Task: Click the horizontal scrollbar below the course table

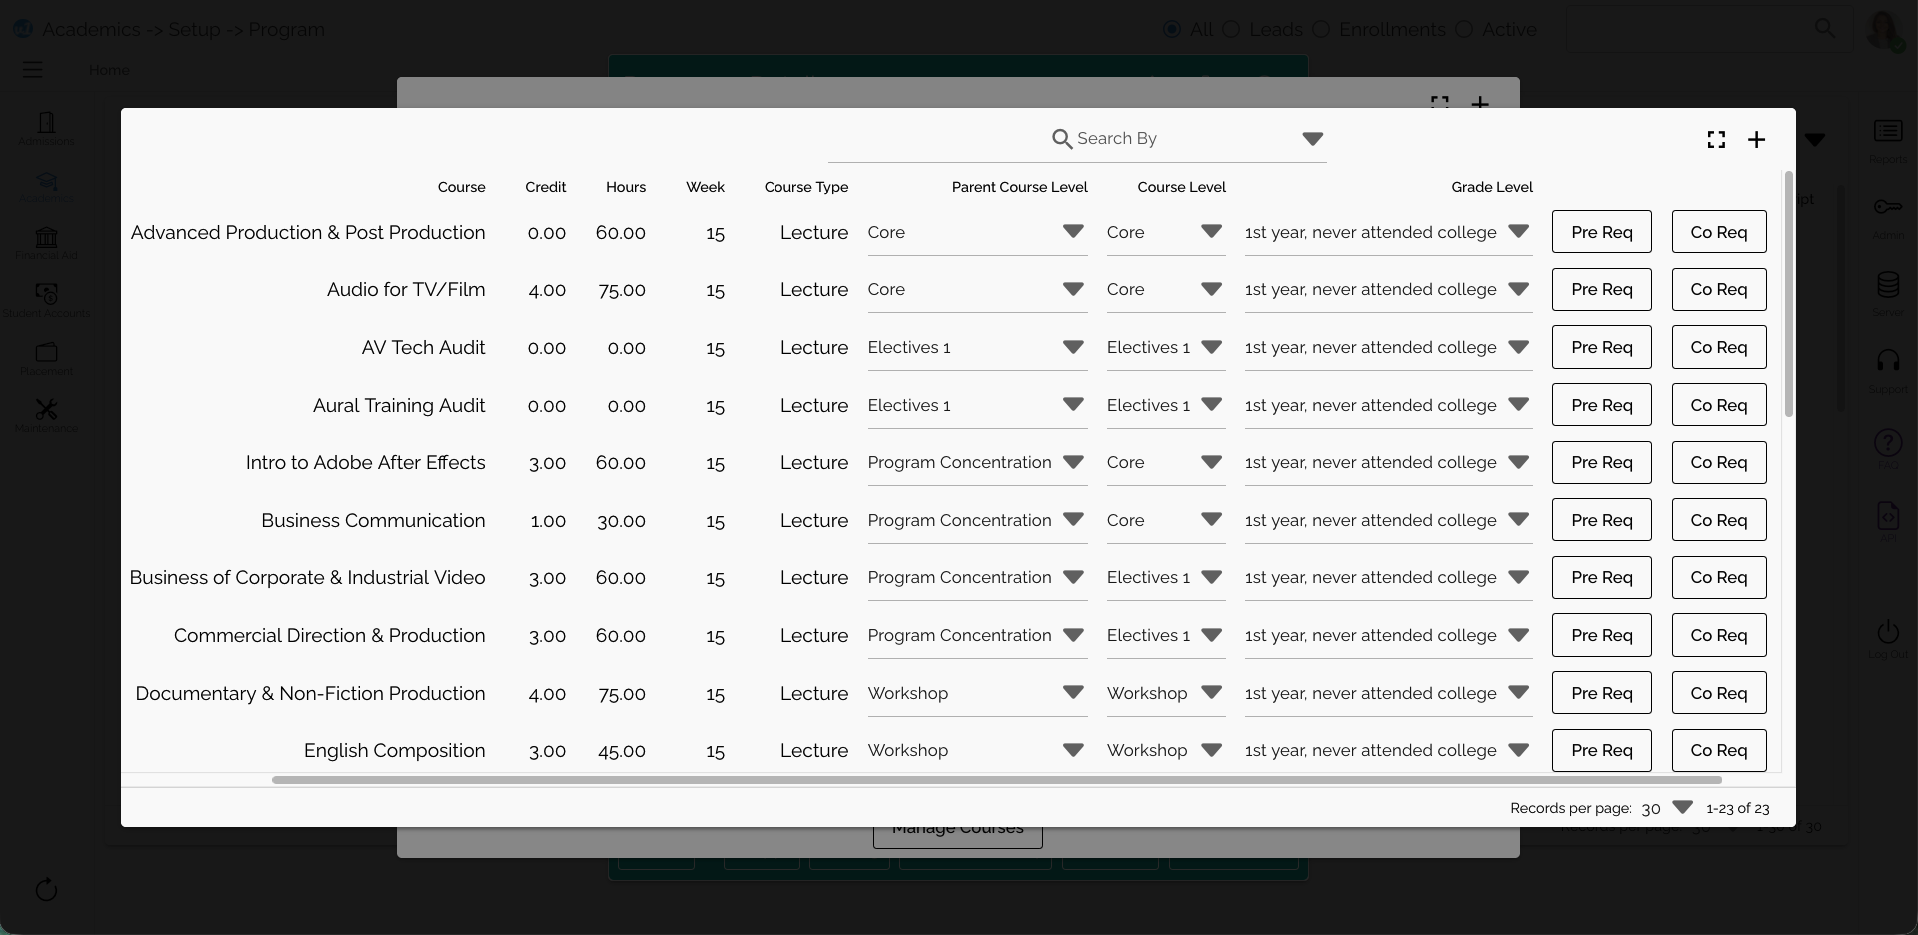Action: pos(996,780)
